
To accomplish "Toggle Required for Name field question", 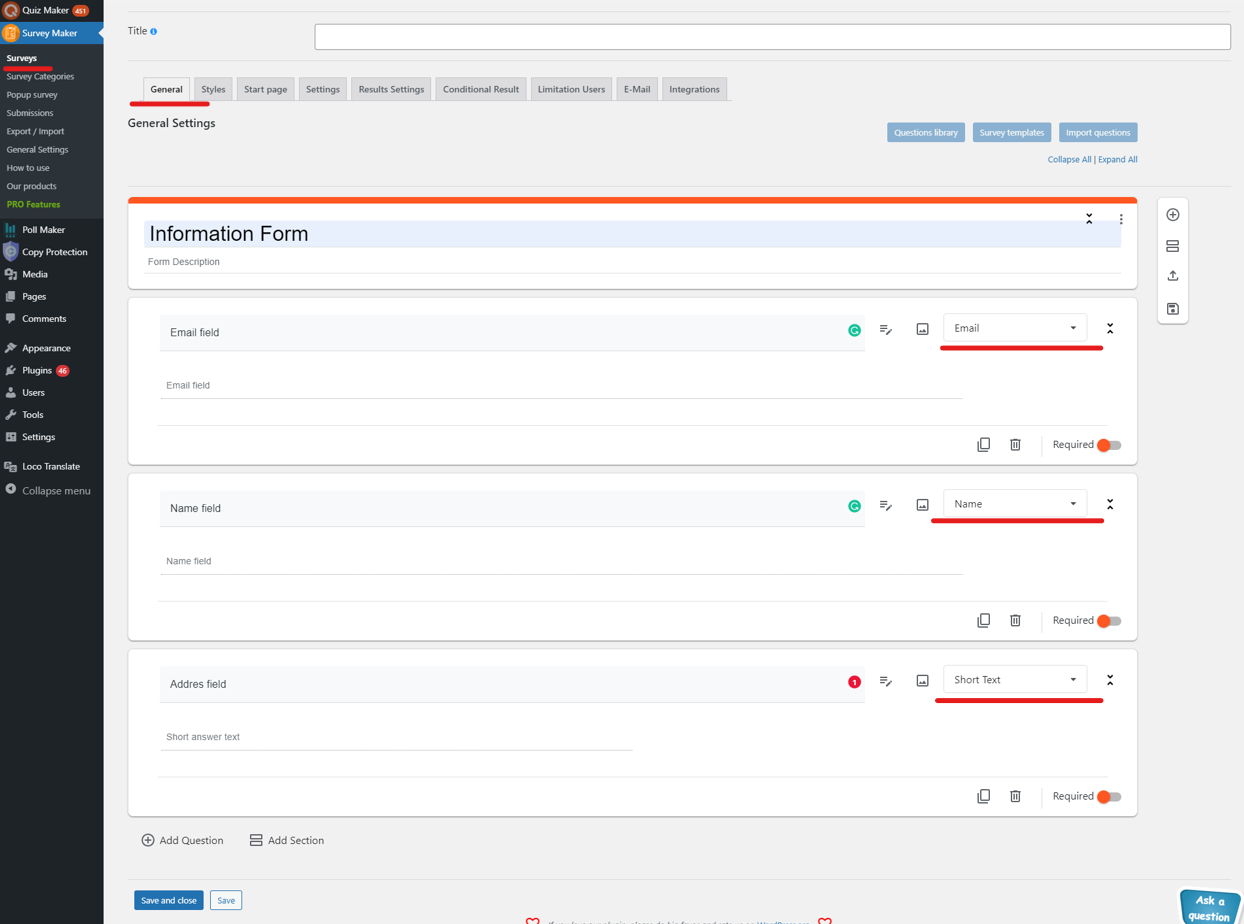I will (x=1109, y=621).
